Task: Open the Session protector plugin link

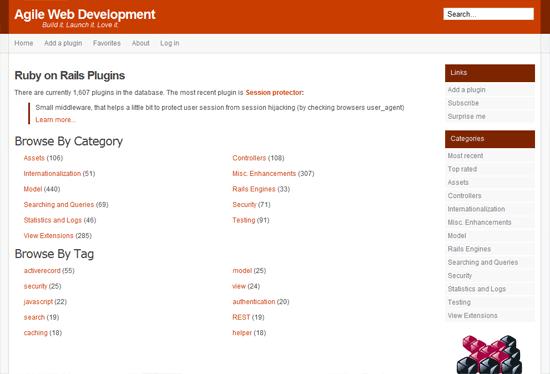Action: click(x=274, y=93)
